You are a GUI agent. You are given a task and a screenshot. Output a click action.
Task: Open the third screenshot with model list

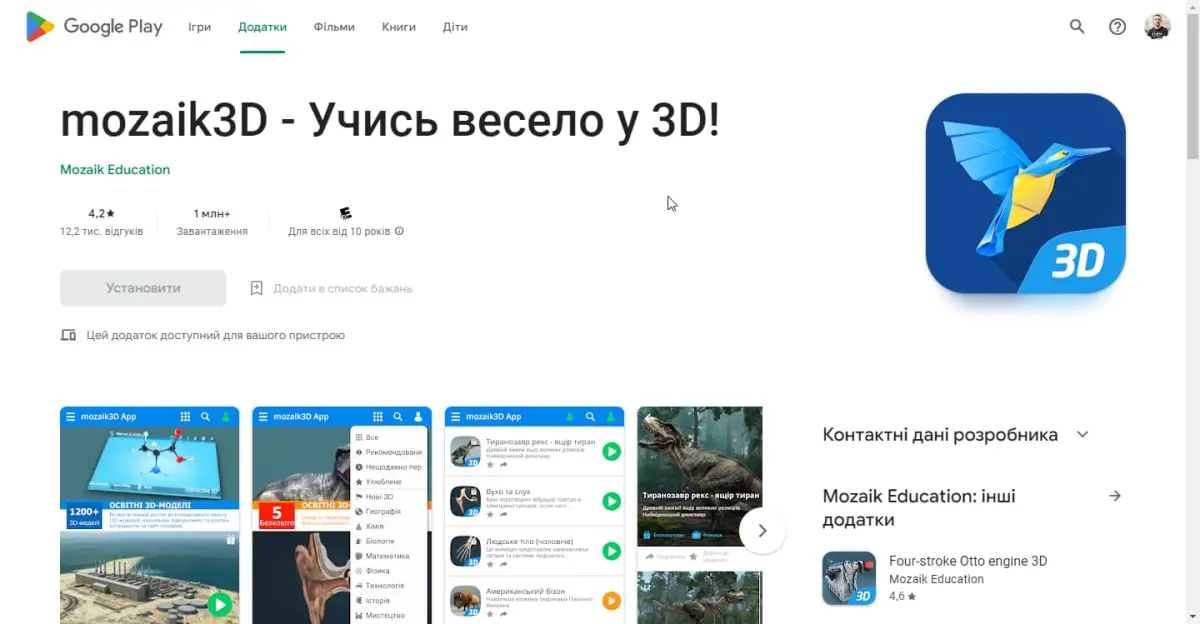point(534,515)
